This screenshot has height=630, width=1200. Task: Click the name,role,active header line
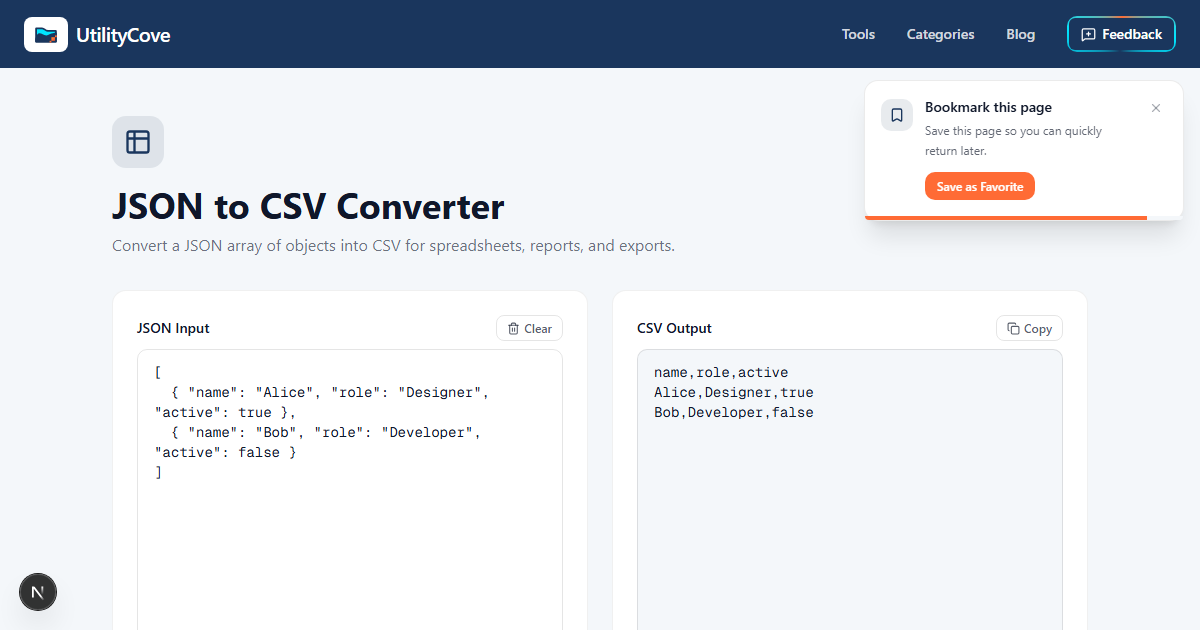tap(721, 373)
